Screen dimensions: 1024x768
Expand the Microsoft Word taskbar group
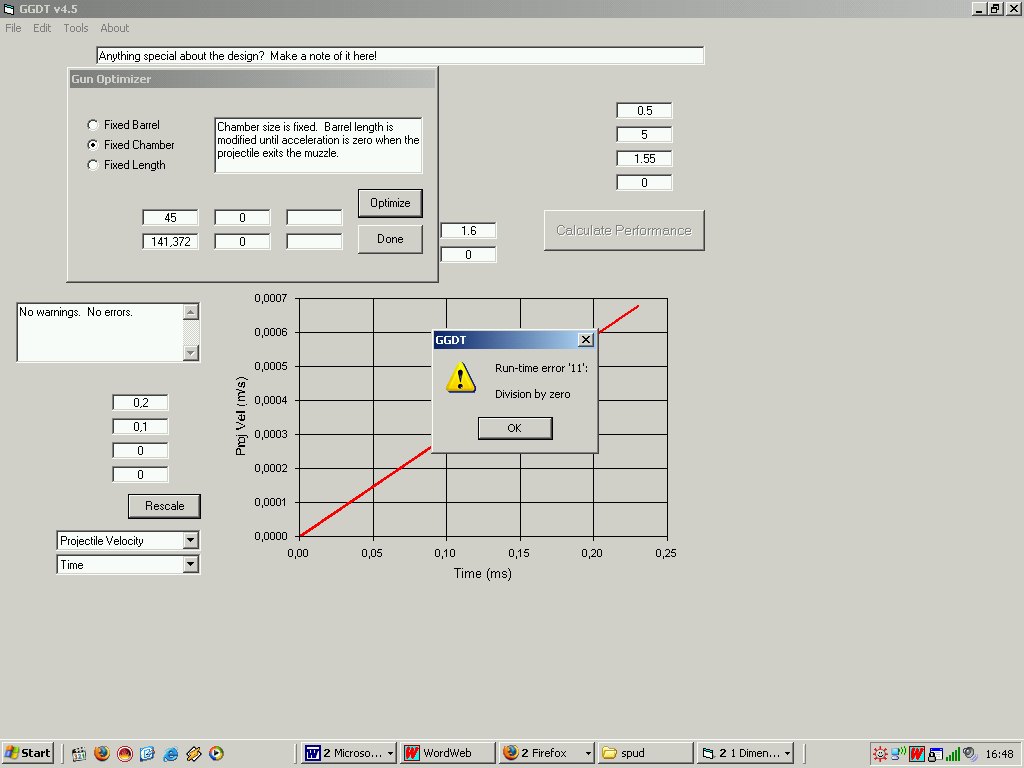pos(348,753)
